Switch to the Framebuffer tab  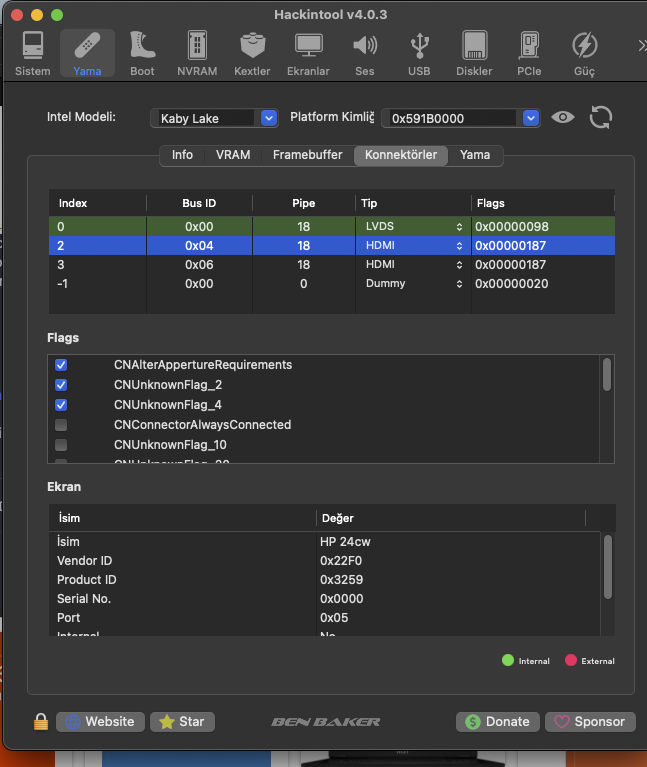click(307, 155)
